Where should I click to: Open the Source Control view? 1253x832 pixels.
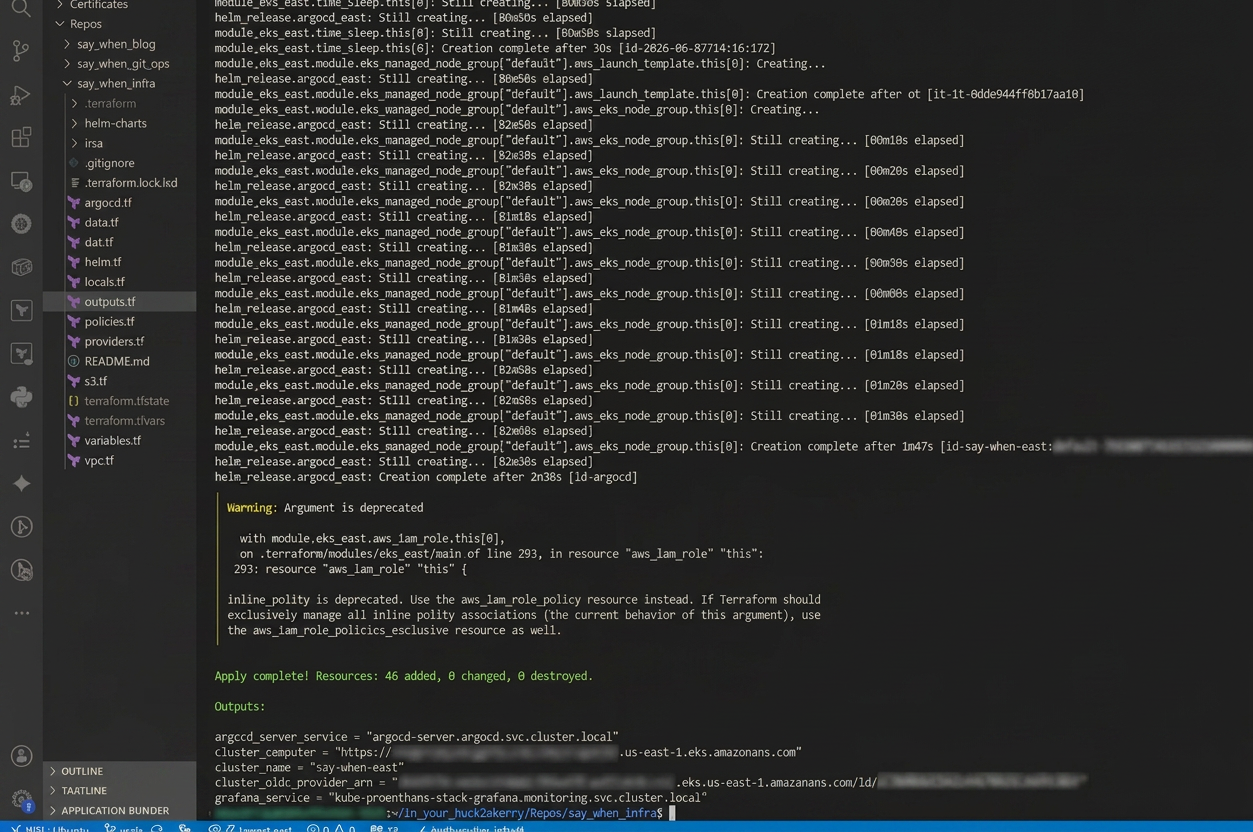pos(21,50)
